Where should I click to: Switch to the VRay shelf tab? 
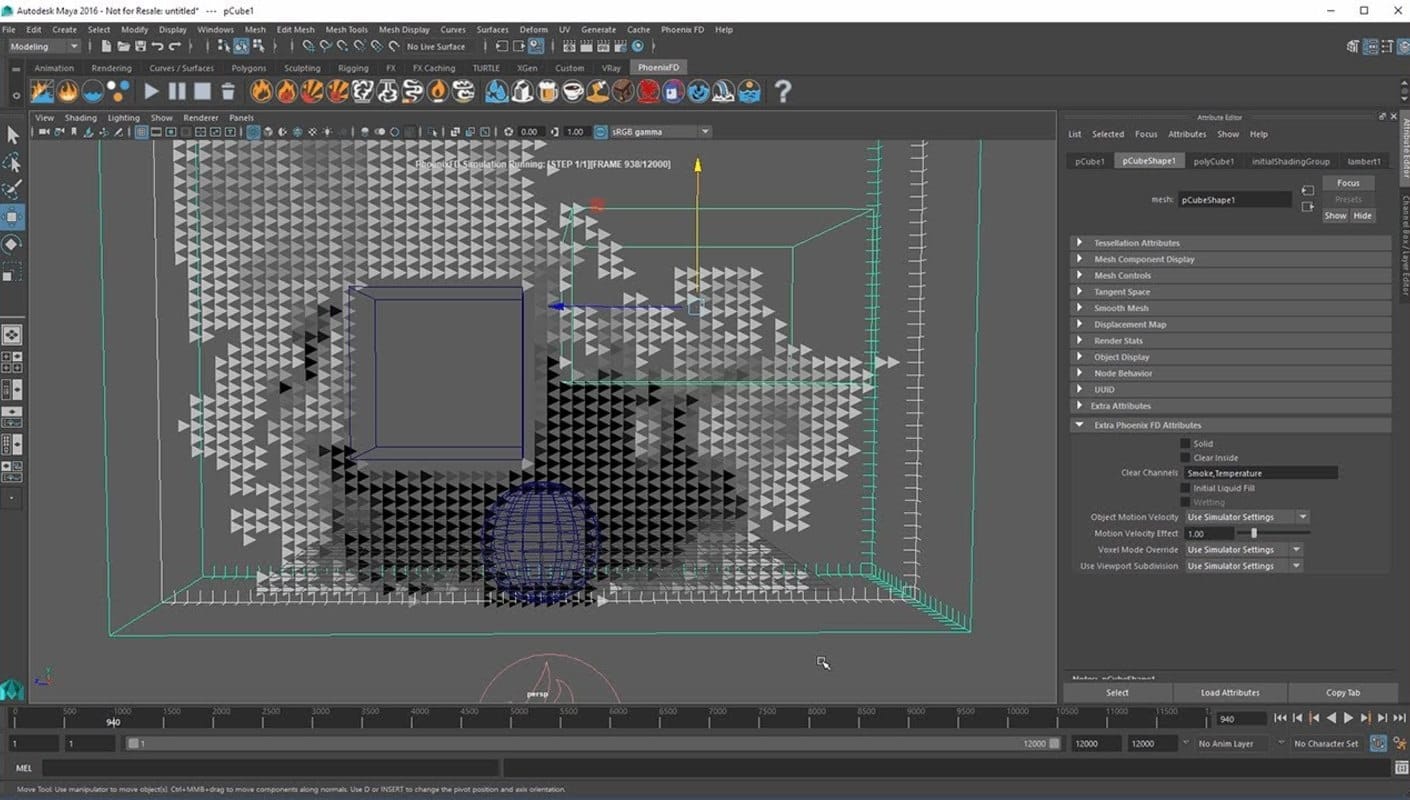click(x=610, y=68)
